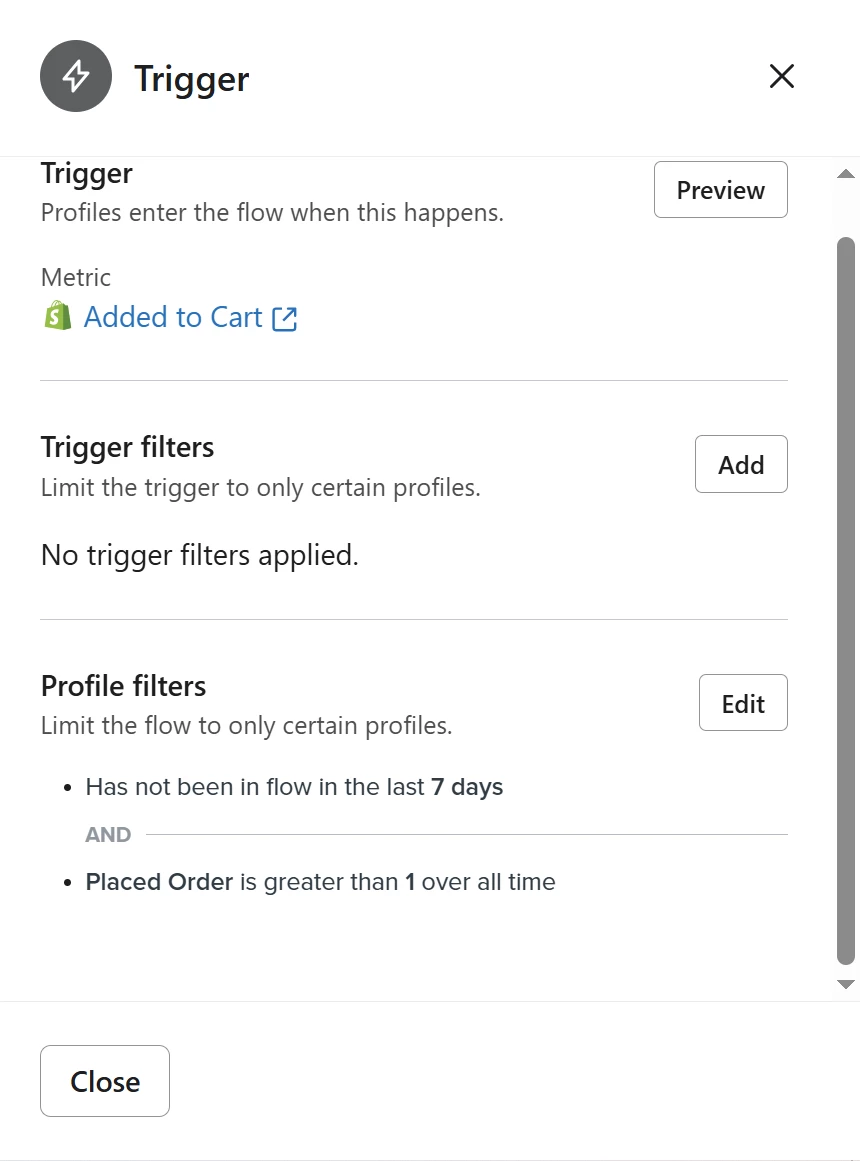Click the scrollbar down arrow
Image resolution: width=860 pixels, height=1161 pixels.
(x=845, y=984)
